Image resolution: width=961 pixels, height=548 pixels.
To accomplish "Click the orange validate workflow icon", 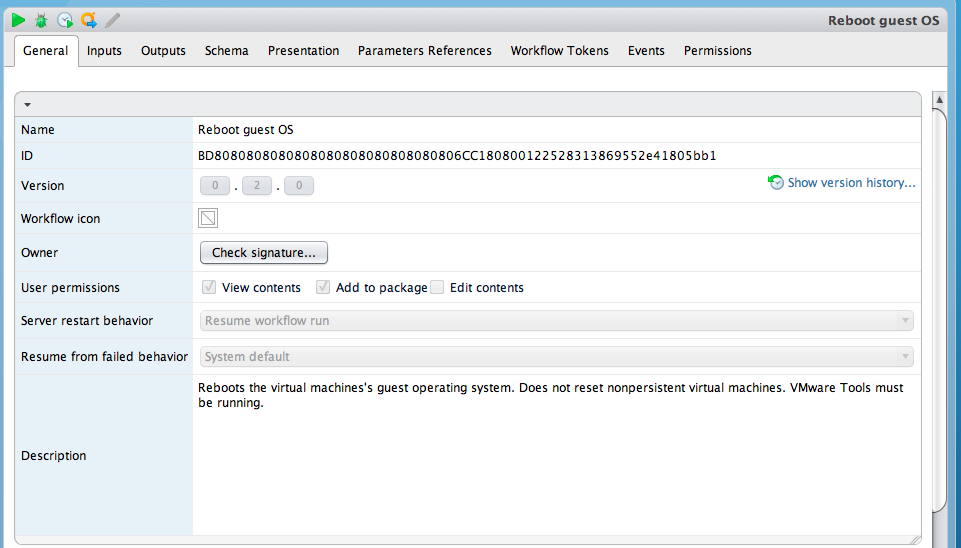I will point(89,20).
